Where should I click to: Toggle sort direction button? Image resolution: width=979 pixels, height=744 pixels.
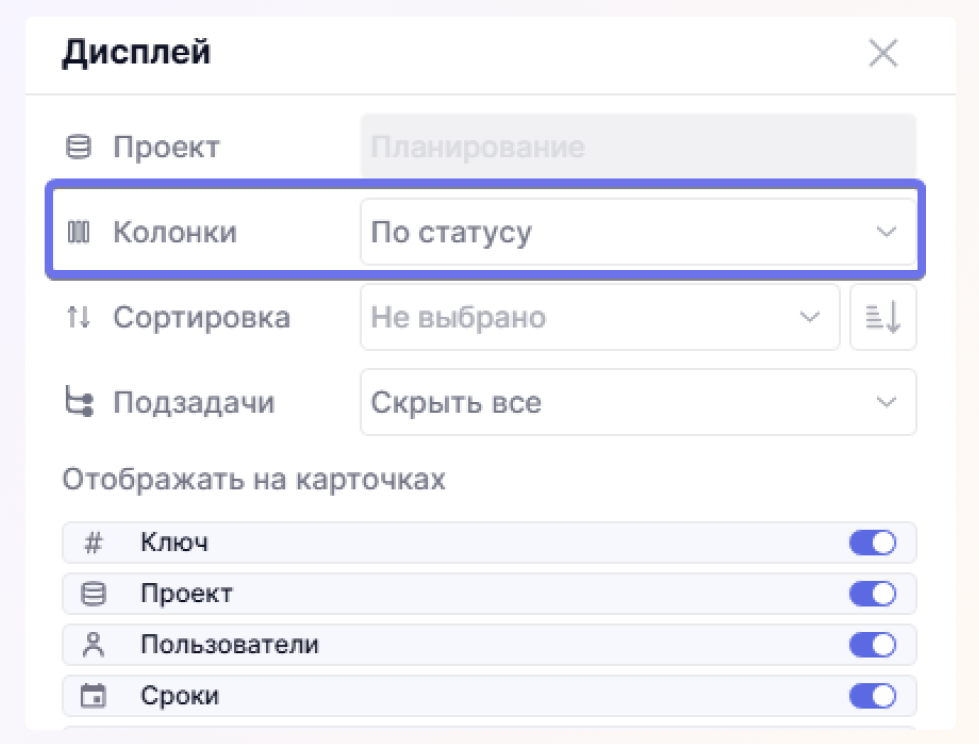(x=883, y=318)
